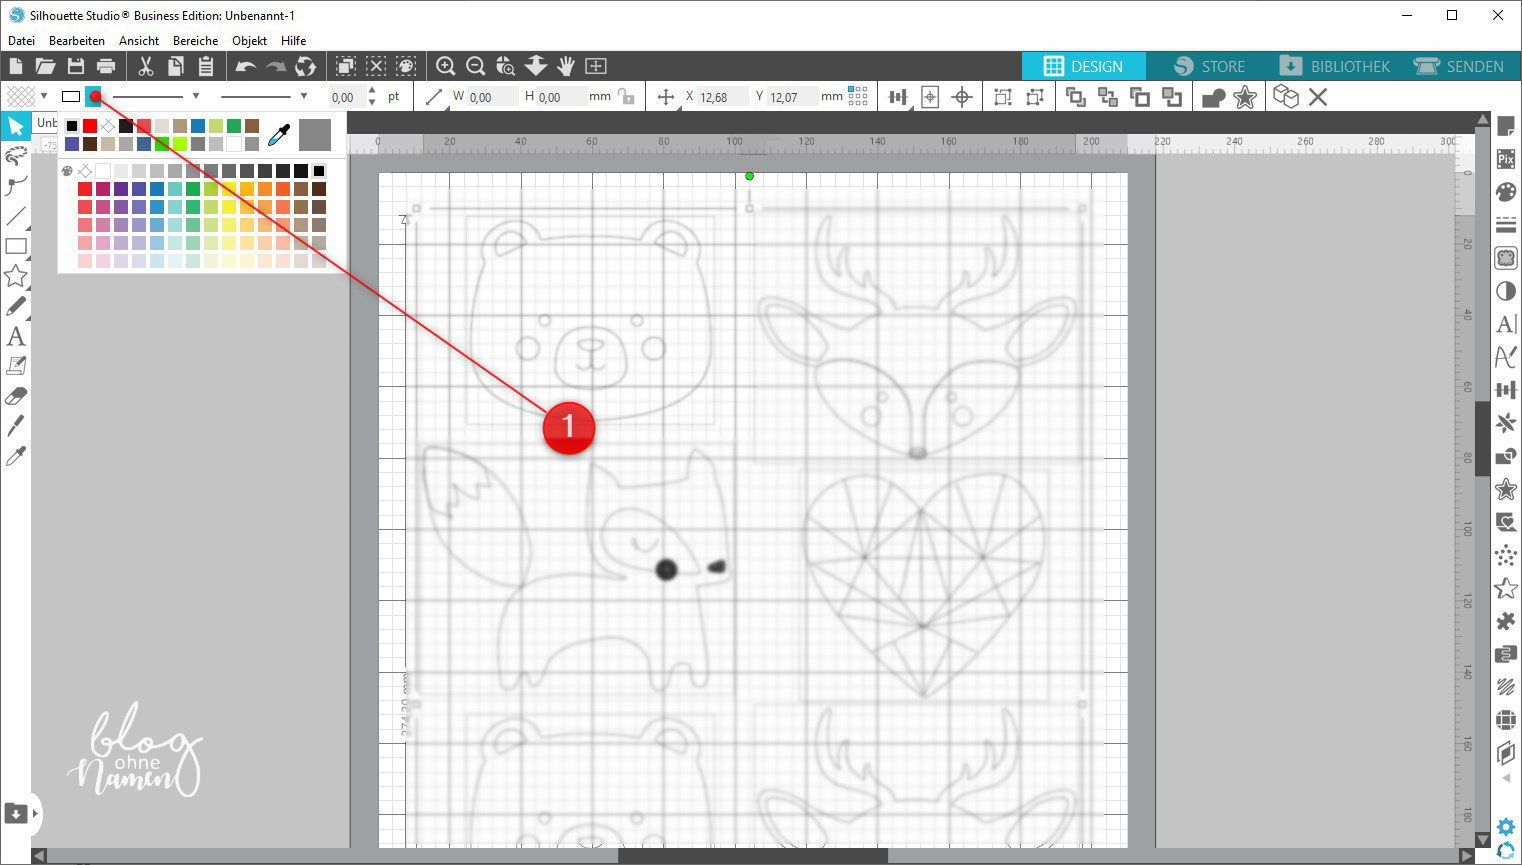Click the undo arrow icon

245,66
